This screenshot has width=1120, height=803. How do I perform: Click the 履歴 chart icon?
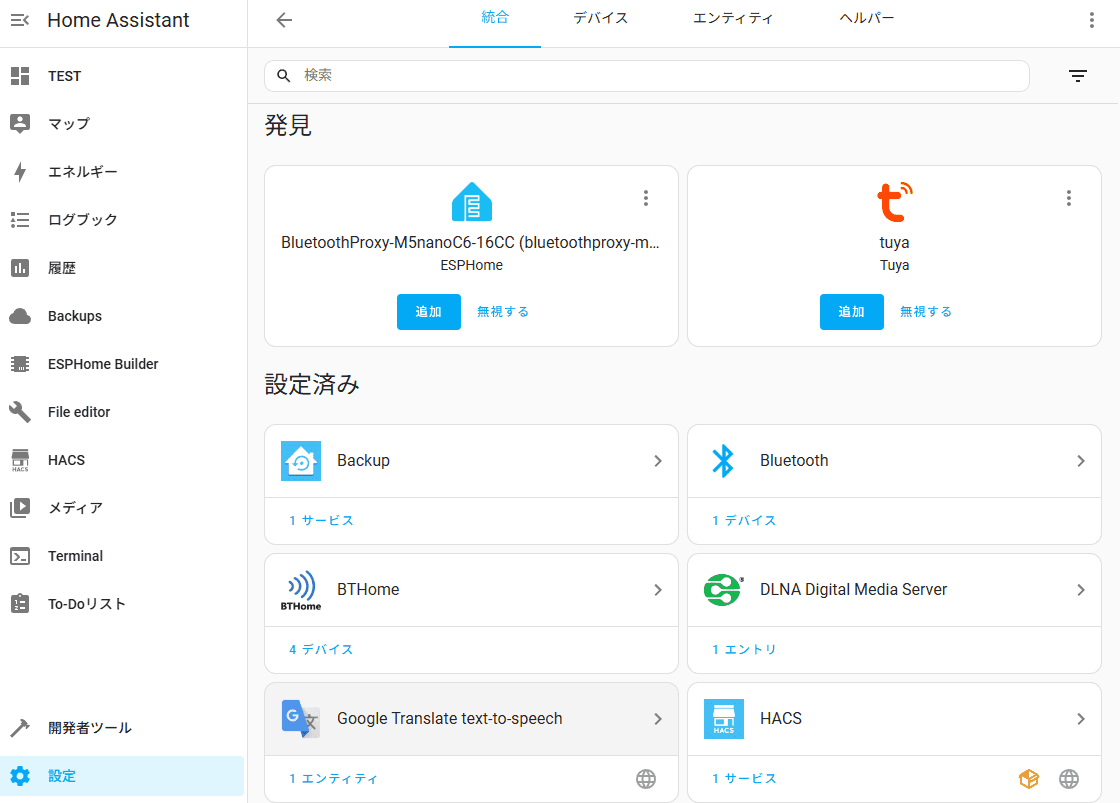click(20, 268)
